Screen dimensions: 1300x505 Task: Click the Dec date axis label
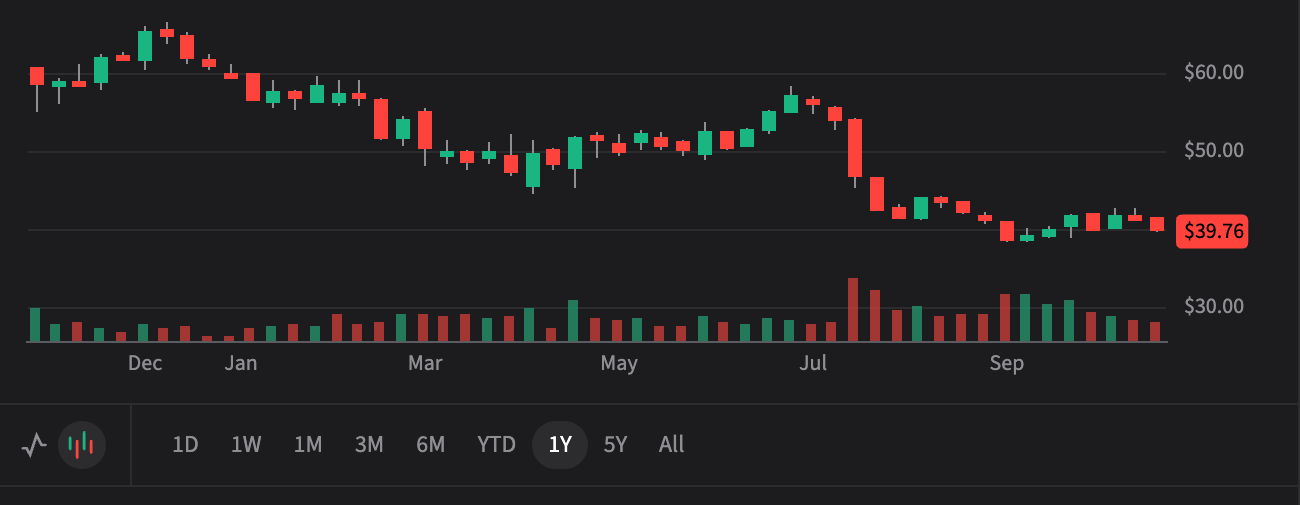(x=145, y=364)
